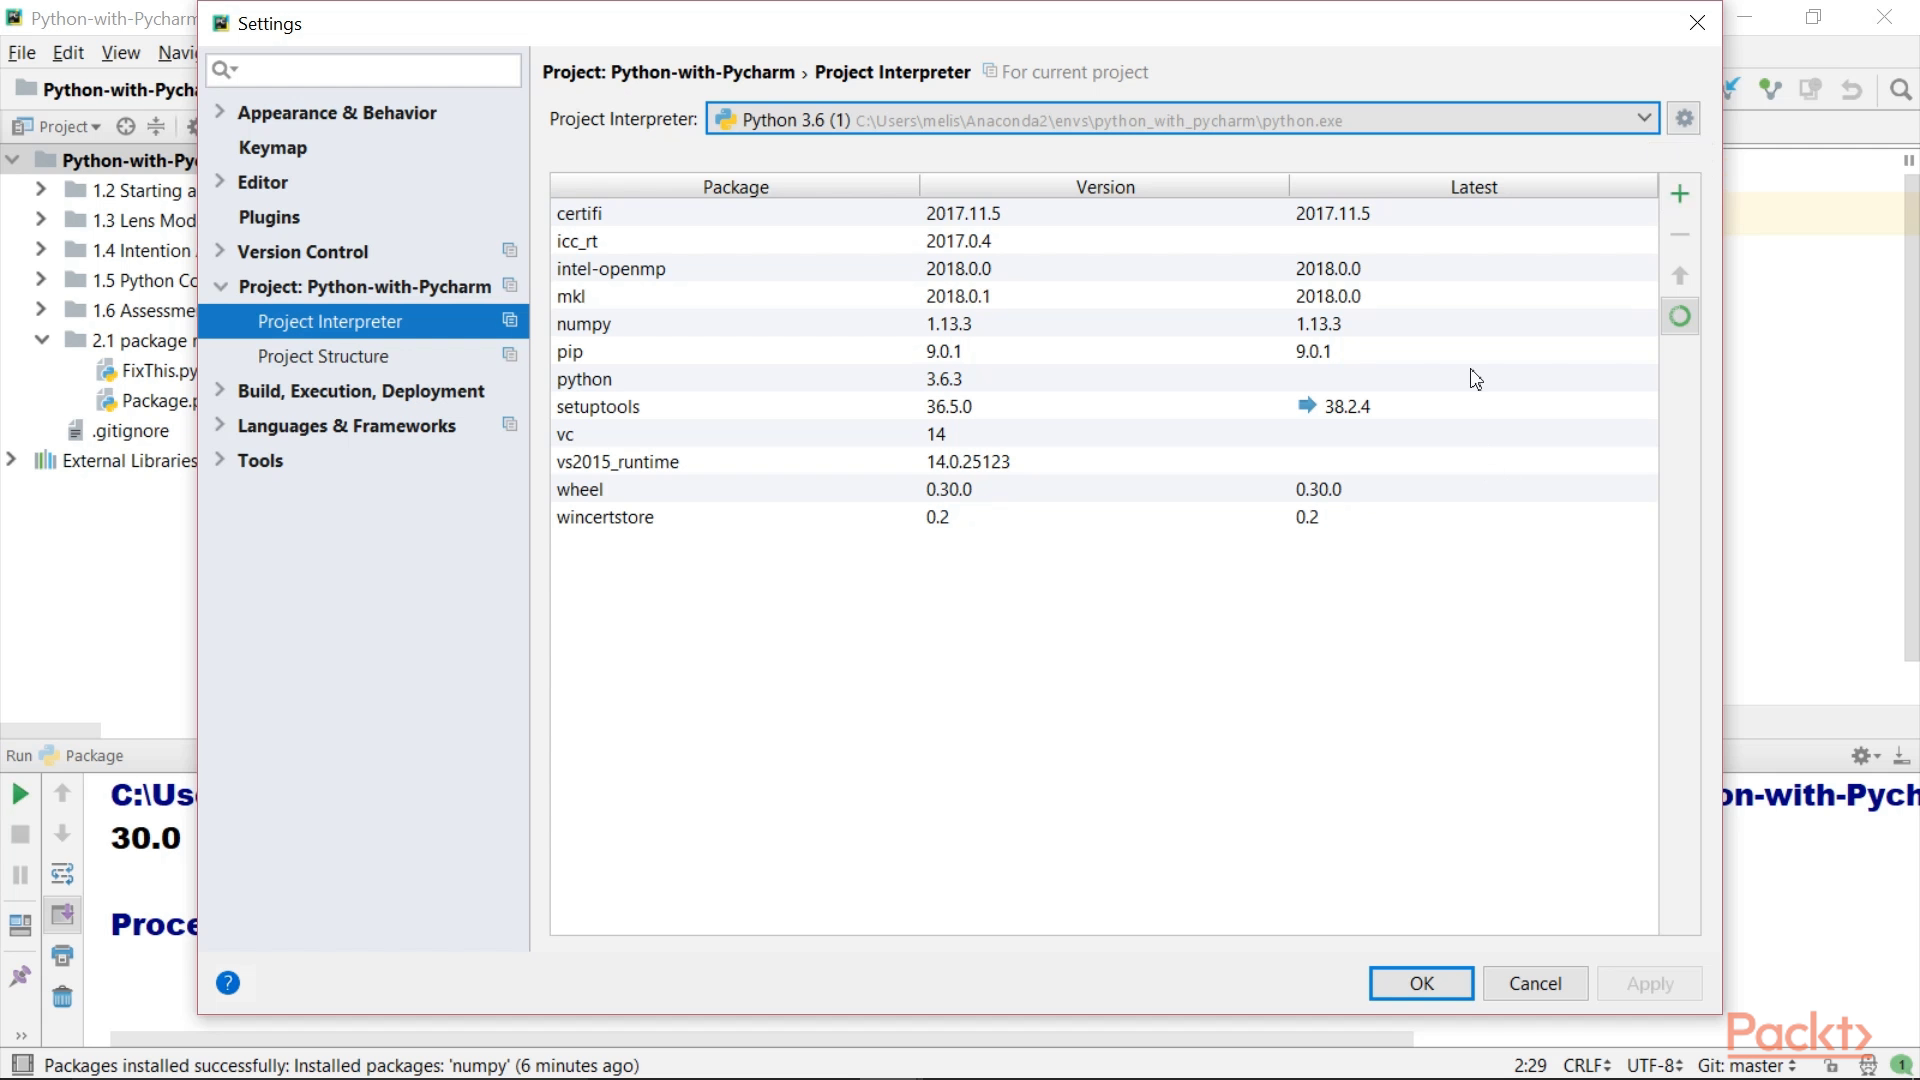Click the help question mark icon
The width and height of the screenshot is (1920, 1080).
click(228, 983)
